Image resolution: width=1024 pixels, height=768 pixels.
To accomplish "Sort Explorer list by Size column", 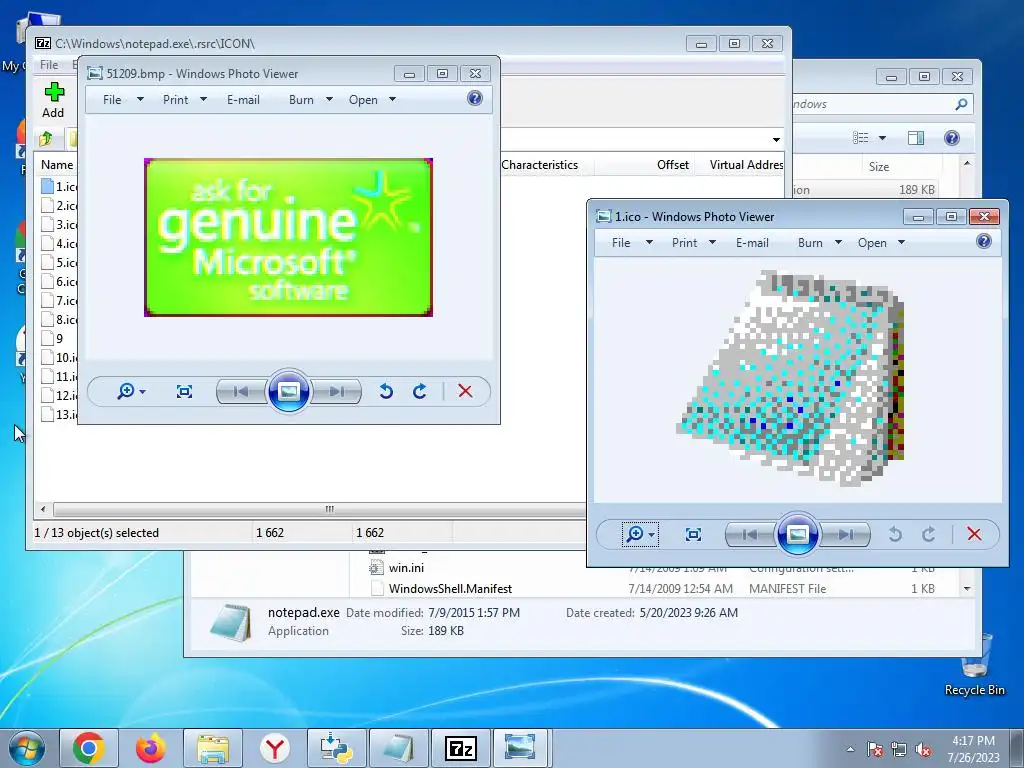I will point(878,167).
